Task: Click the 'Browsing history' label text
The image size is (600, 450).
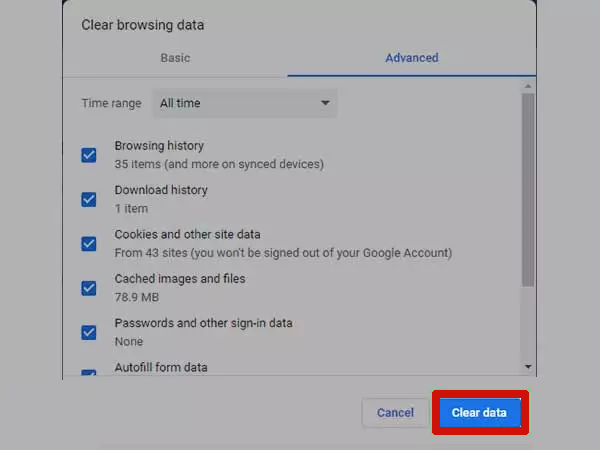Action: coord(160,146)
